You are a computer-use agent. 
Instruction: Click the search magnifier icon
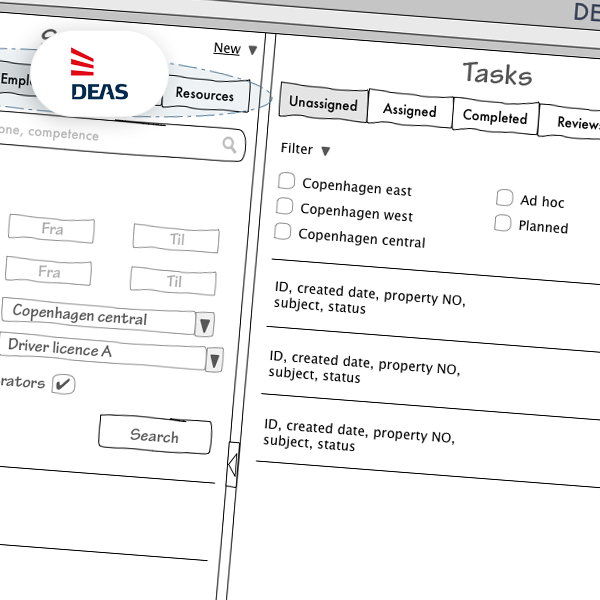click(231, 146)
